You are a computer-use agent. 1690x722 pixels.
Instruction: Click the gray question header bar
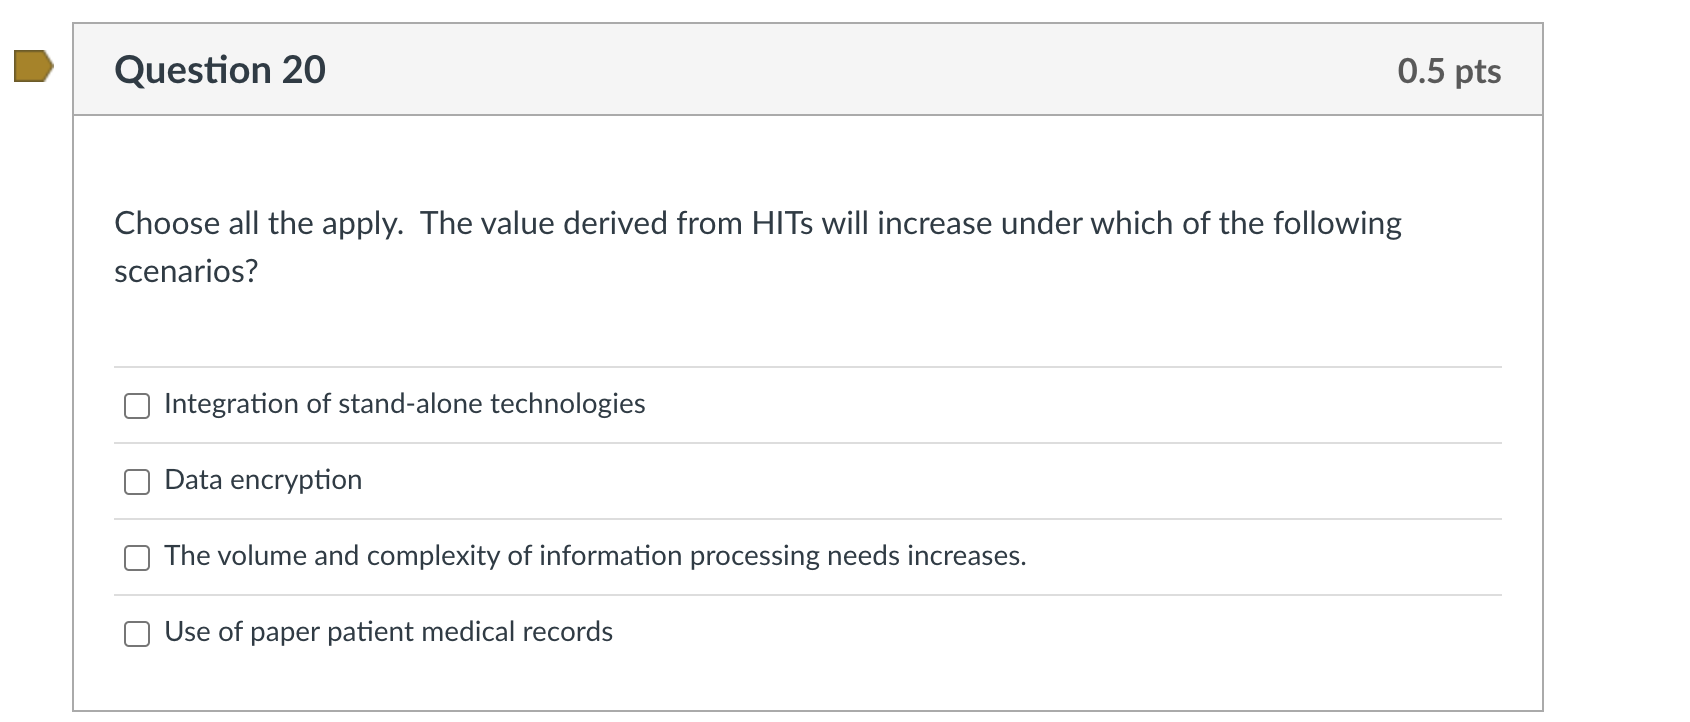click(800, 68)
